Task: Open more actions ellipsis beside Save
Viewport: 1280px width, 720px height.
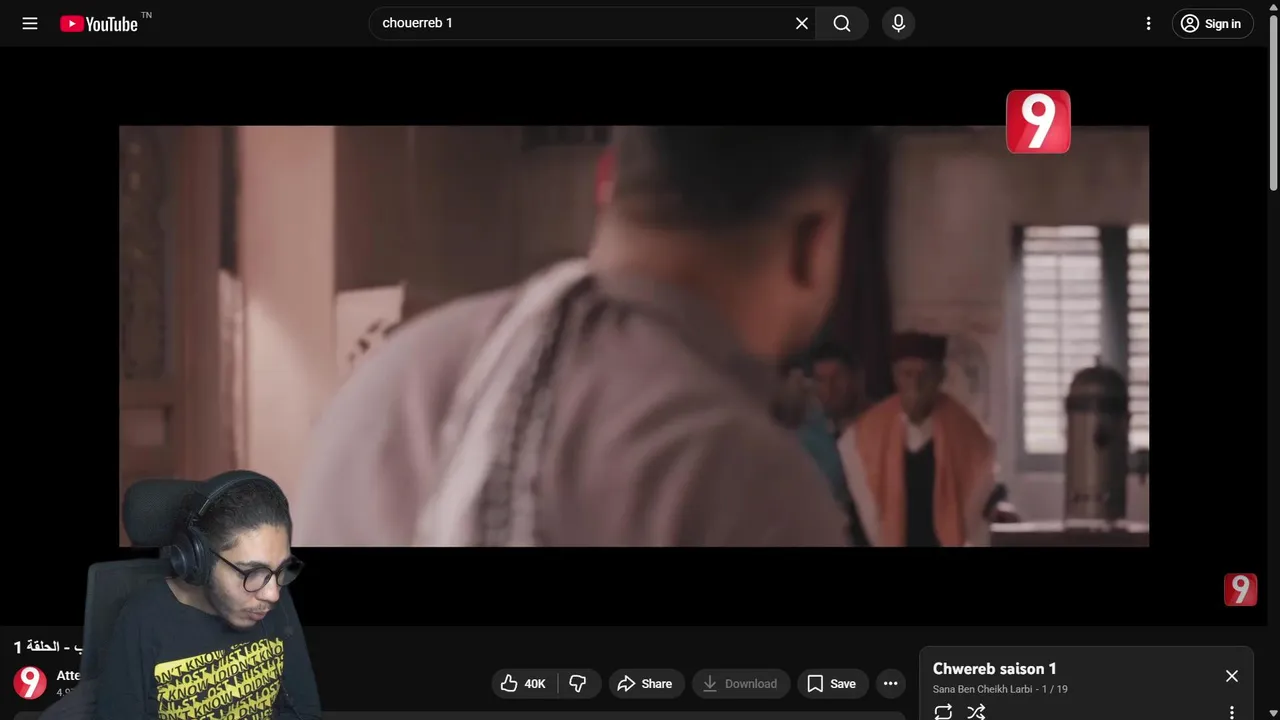Action: click(890, 683)
